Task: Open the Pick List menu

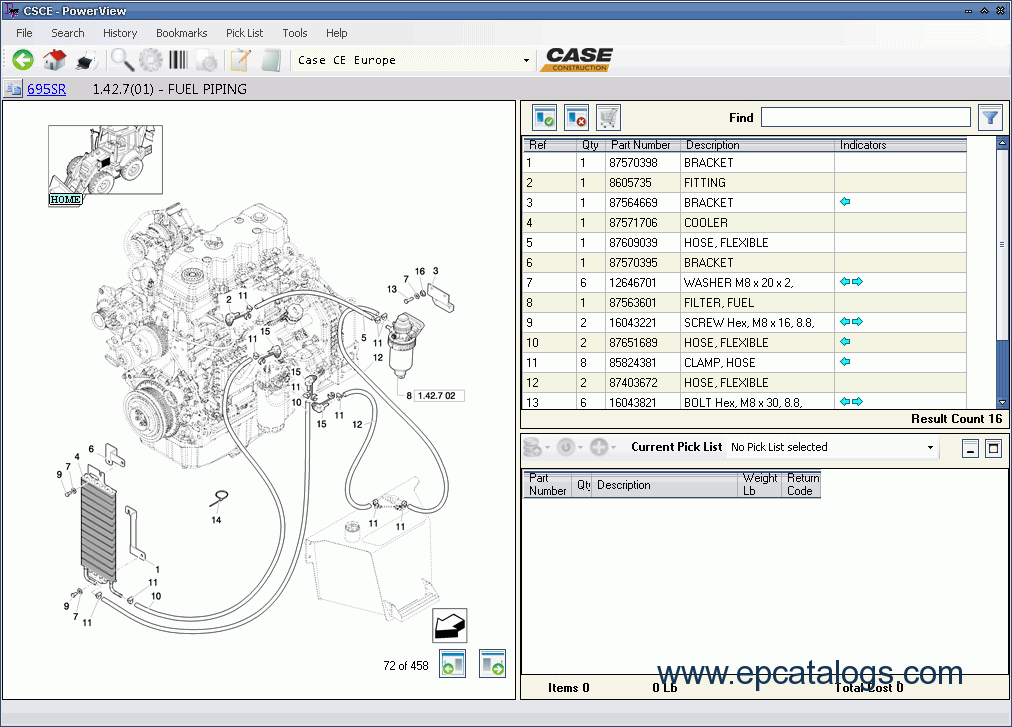Action: [245, 33]
